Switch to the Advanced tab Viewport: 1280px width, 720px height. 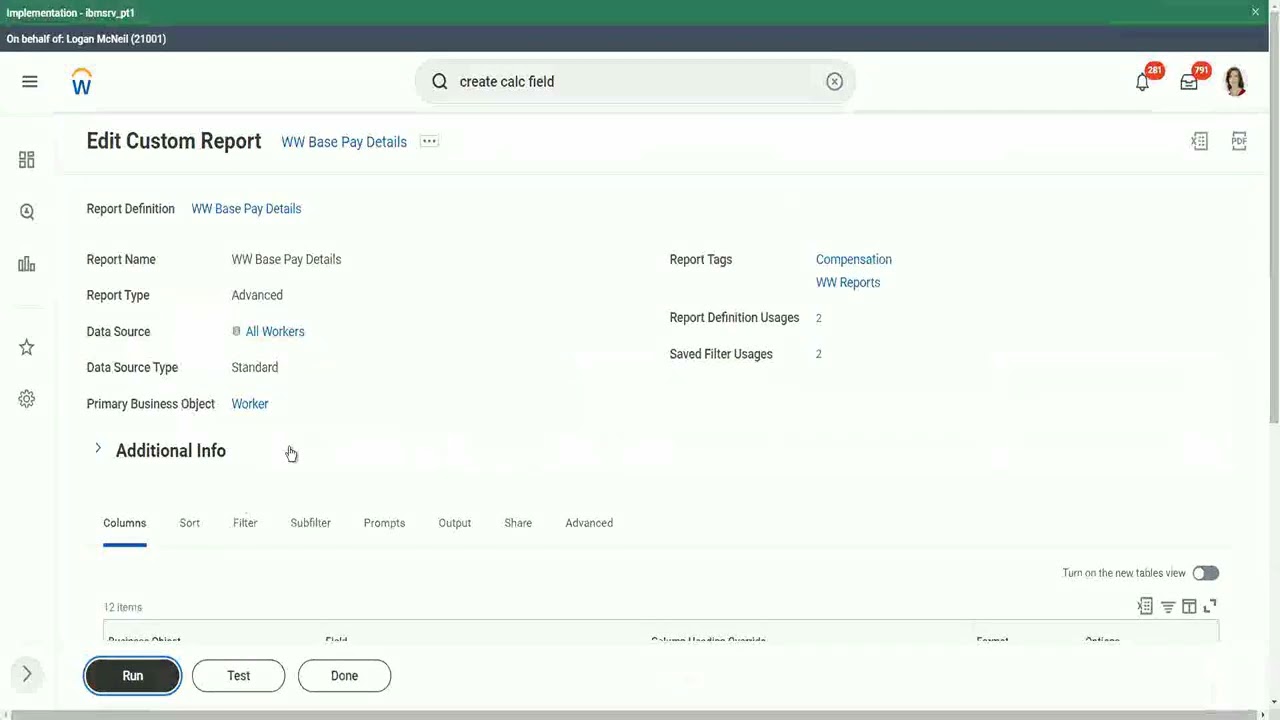(589, 523)
